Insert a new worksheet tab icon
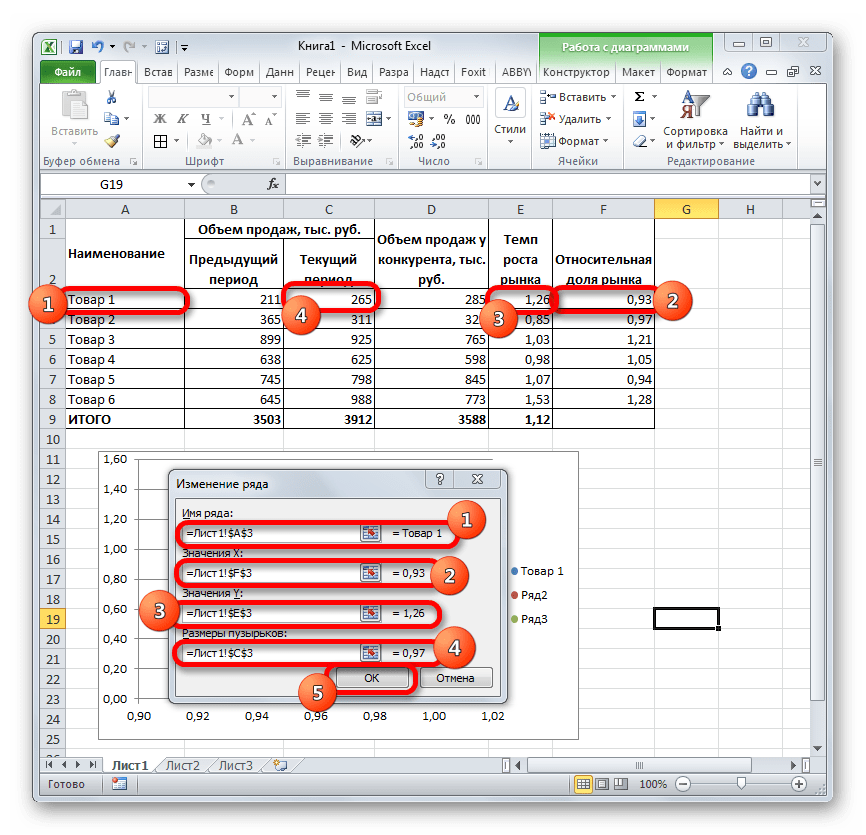 click(x=281, y=765)
